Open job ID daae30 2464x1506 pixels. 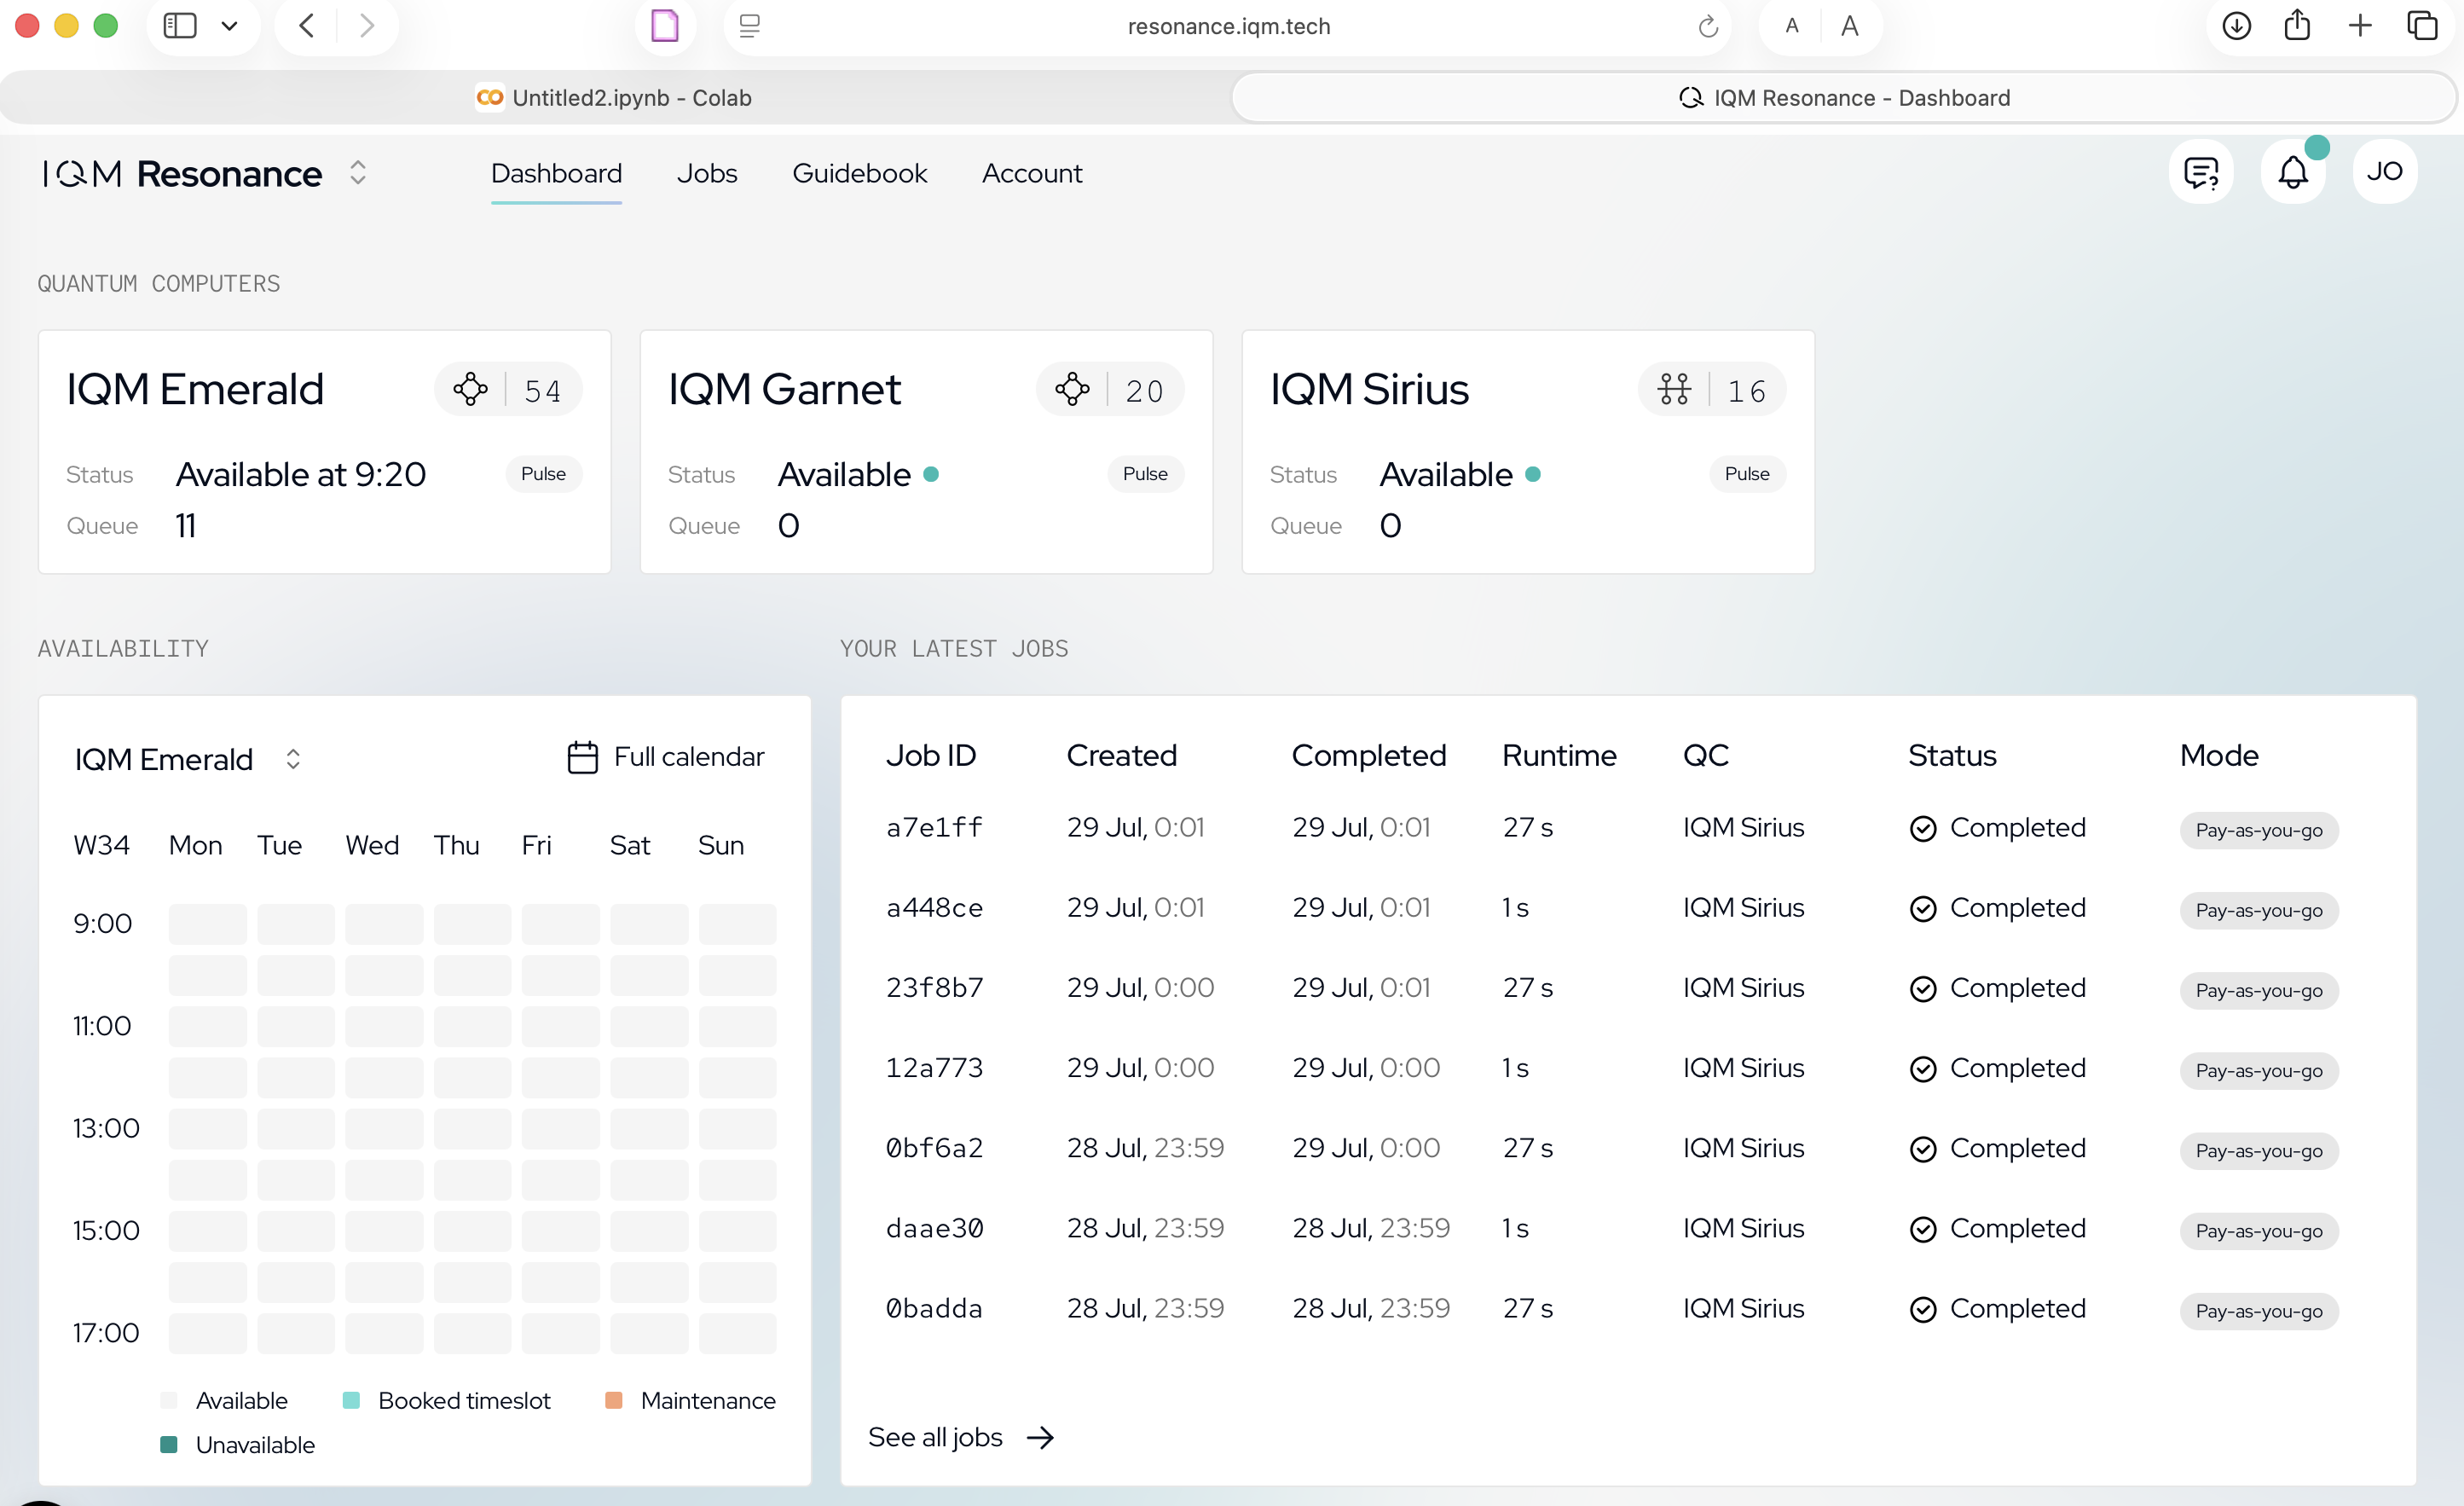click(x=934, y=1228)
